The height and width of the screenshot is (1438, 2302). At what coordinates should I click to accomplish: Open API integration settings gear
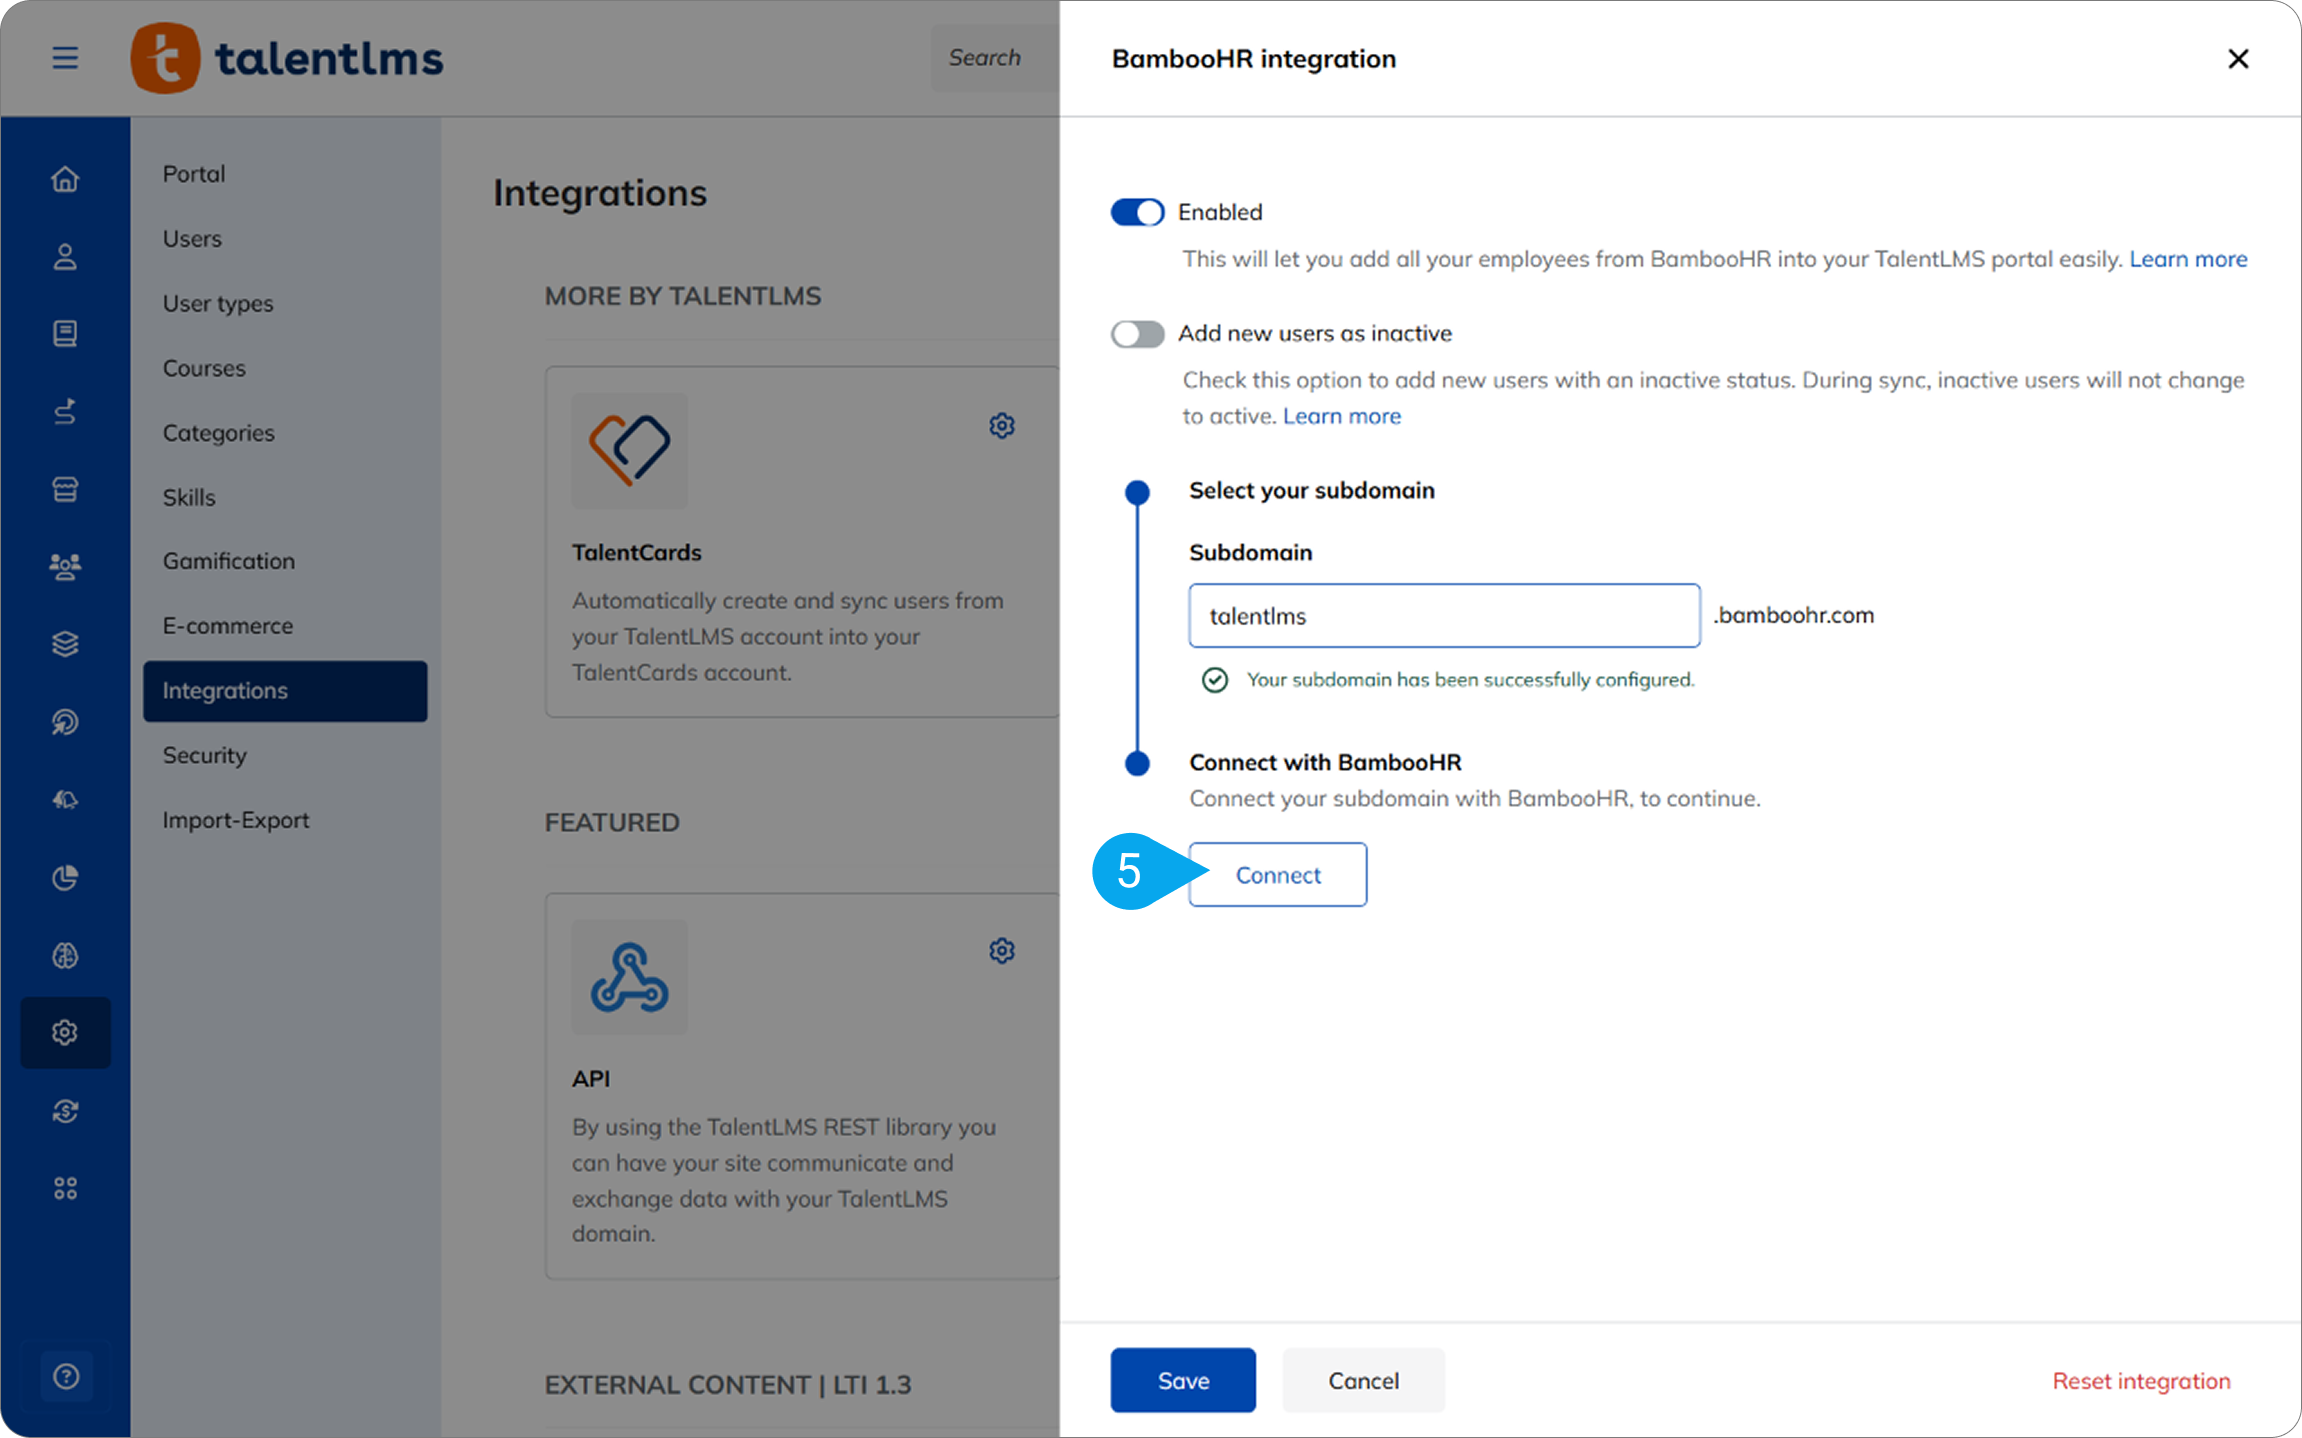[x=1002, y=951]
